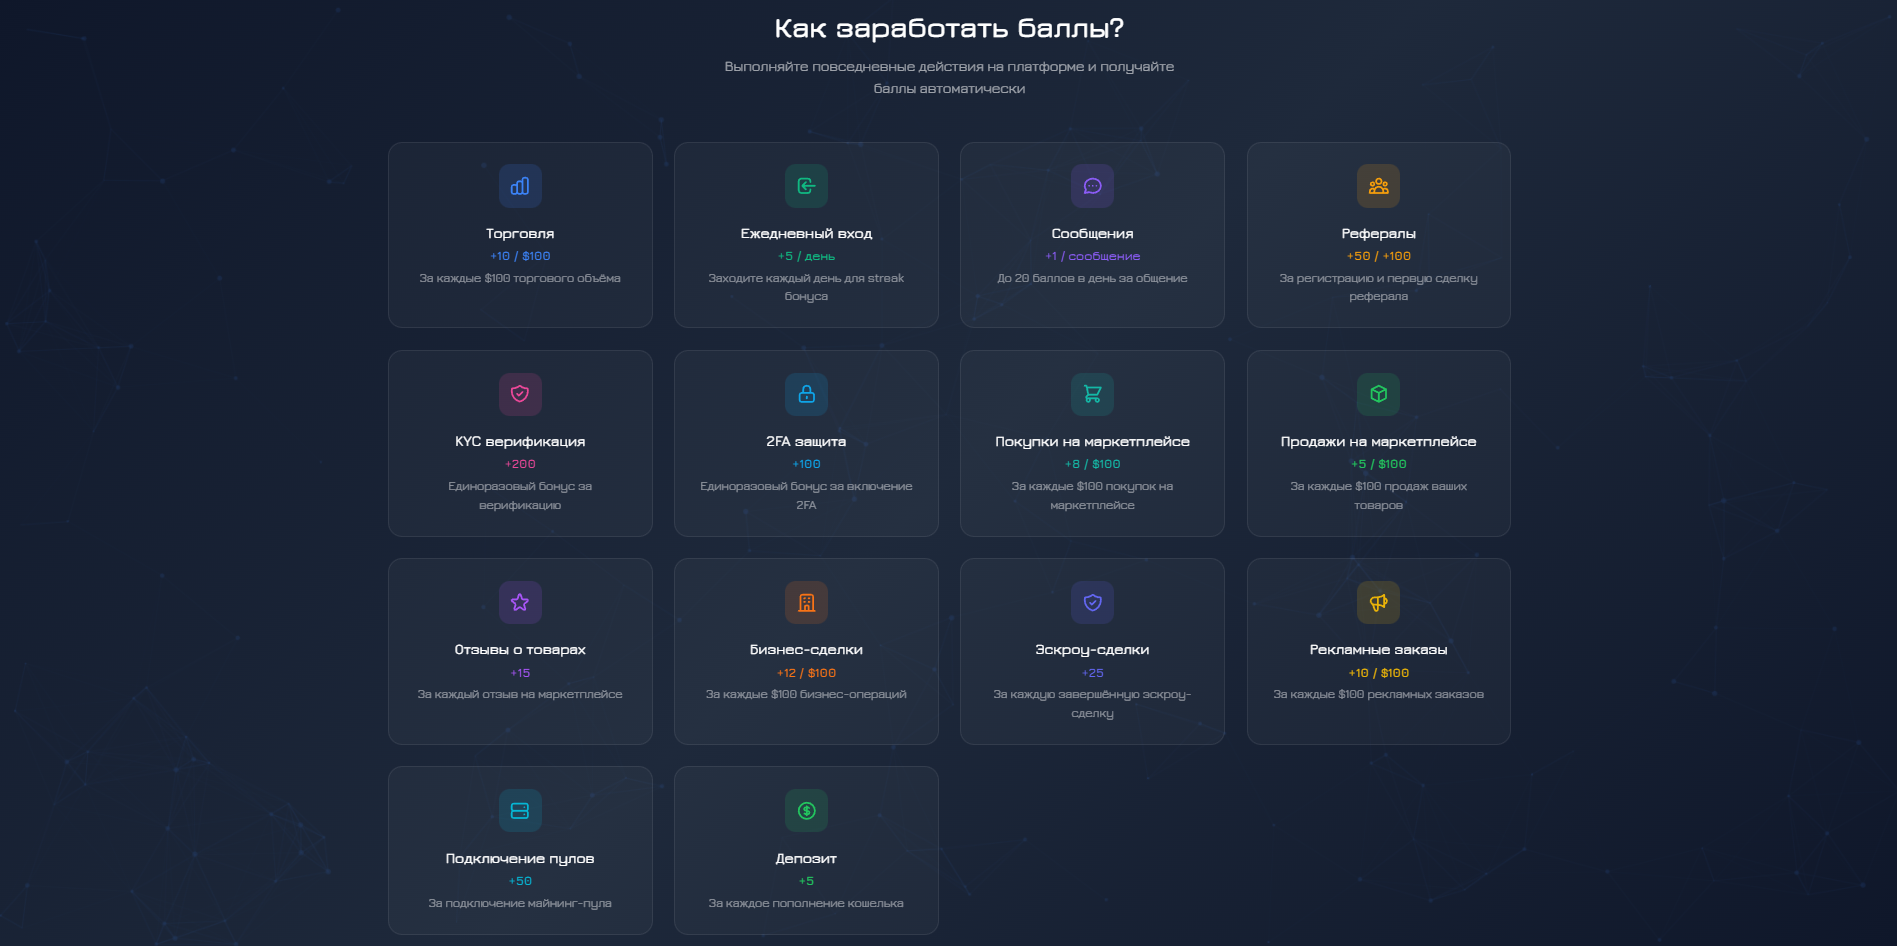Click the shopping cart icon for Покупки
The height and width of the screenshot is (946, 1897).
pos(1092,394)
